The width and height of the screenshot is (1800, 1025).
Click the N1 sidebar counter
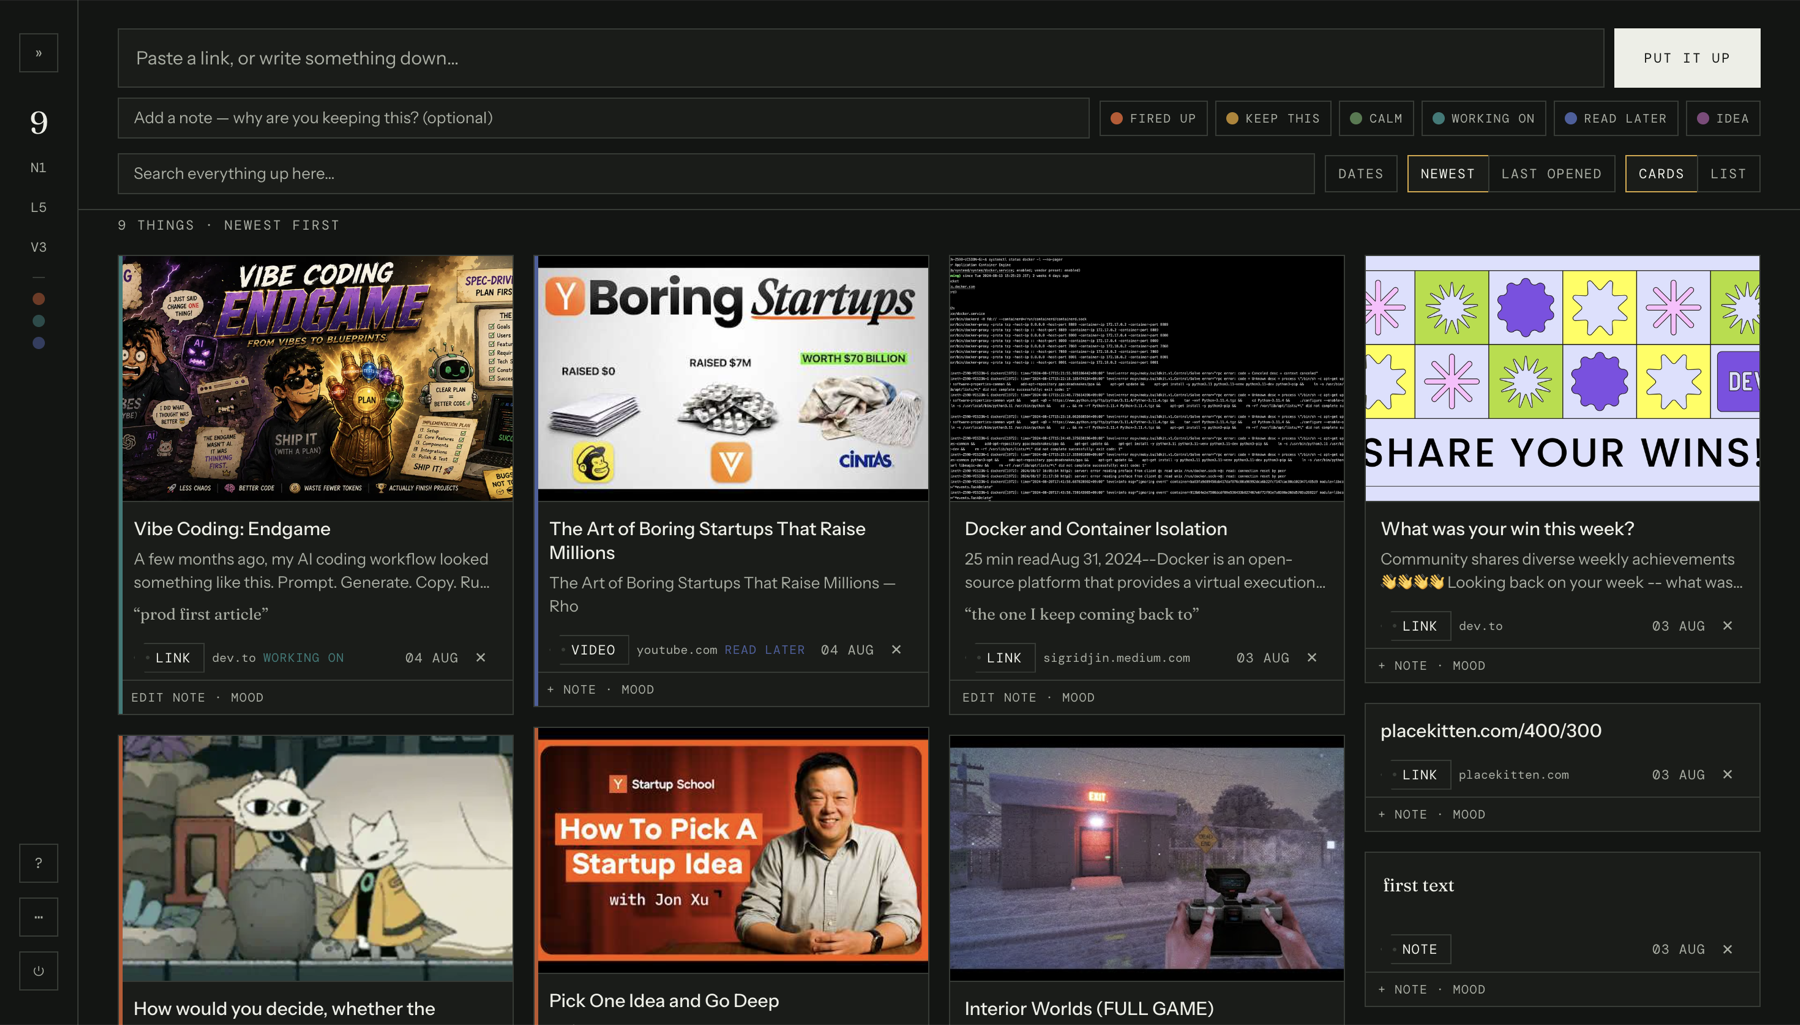click(x=38, y=168)
